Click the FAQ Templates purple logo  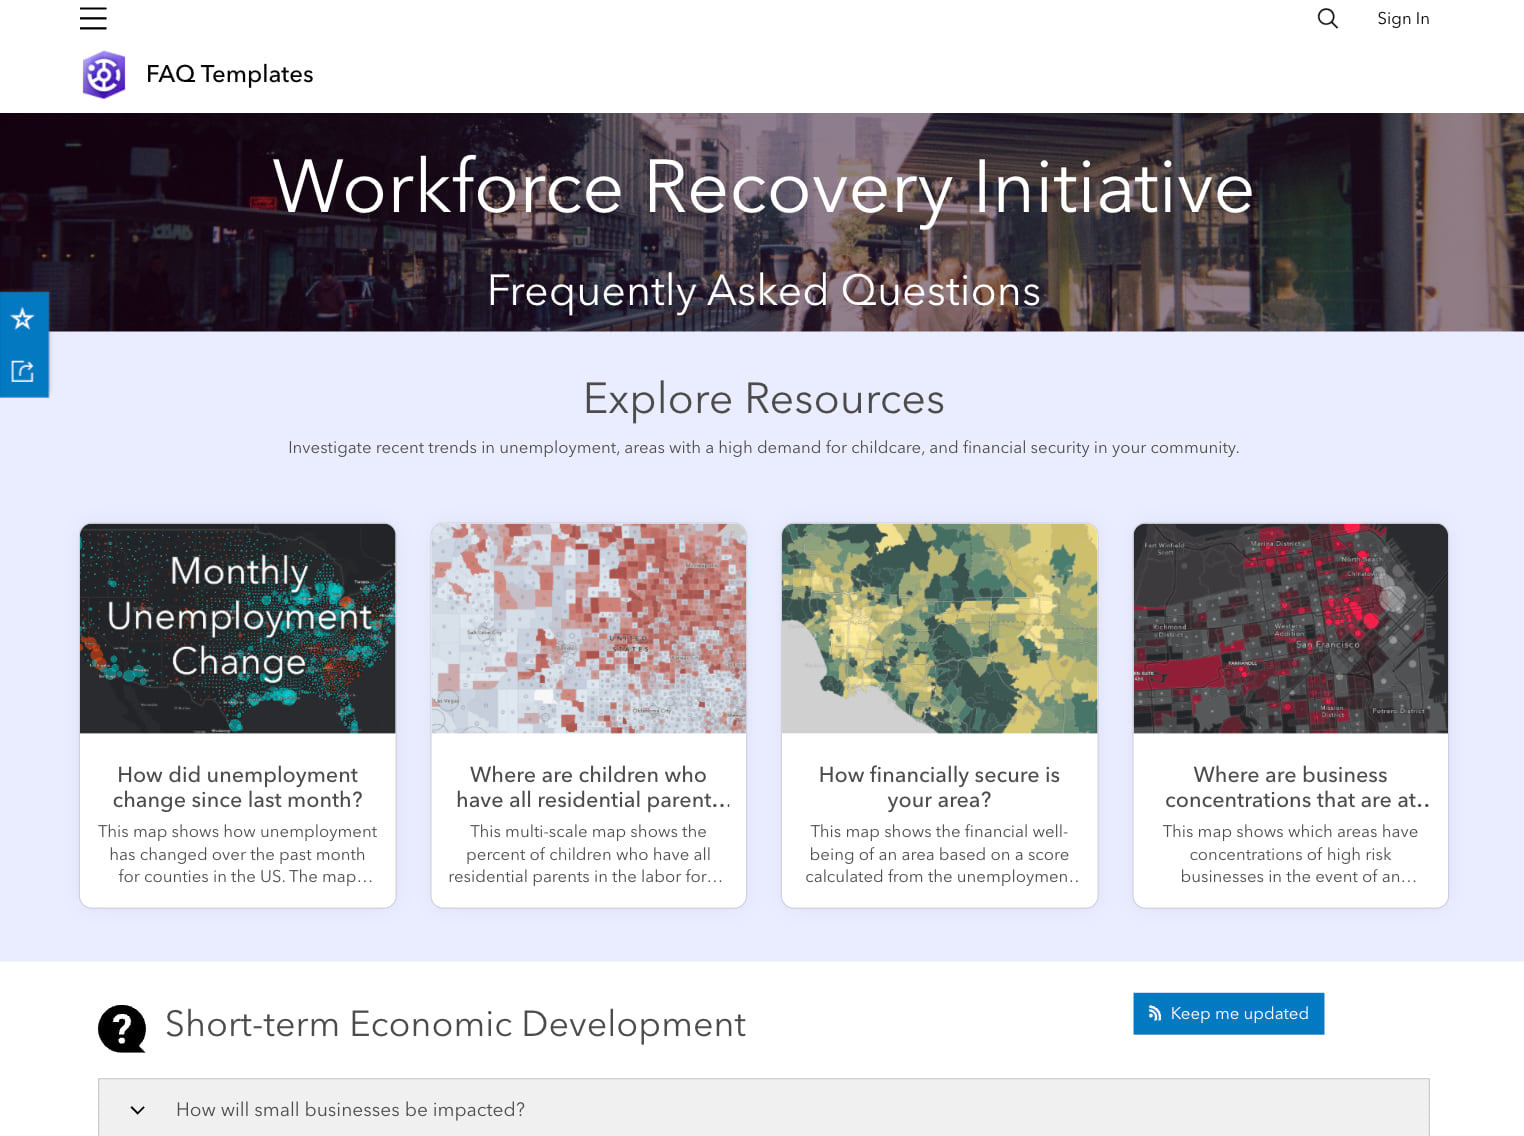(104, 74)
